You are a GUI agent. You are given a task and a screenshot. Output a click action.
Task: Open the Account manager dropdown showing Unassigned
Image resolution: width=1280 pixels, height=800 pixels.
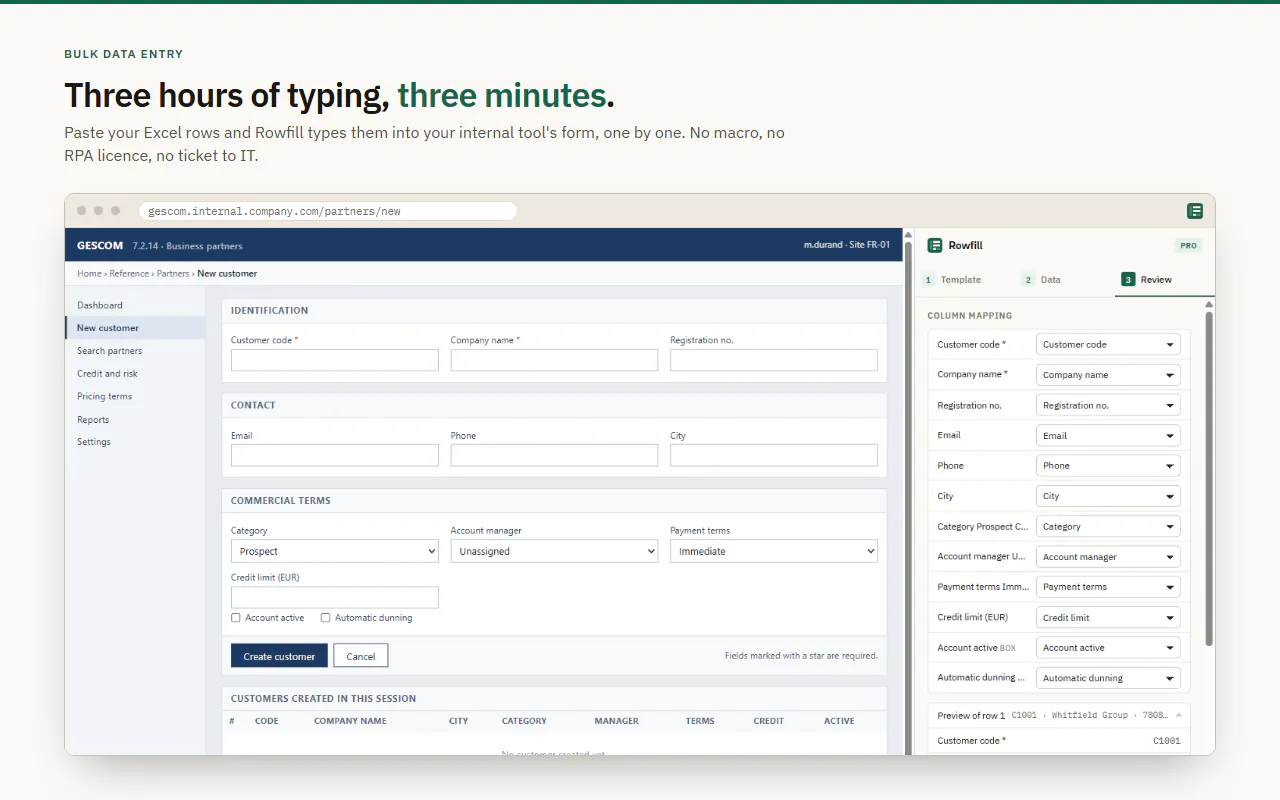pos(554,551)
